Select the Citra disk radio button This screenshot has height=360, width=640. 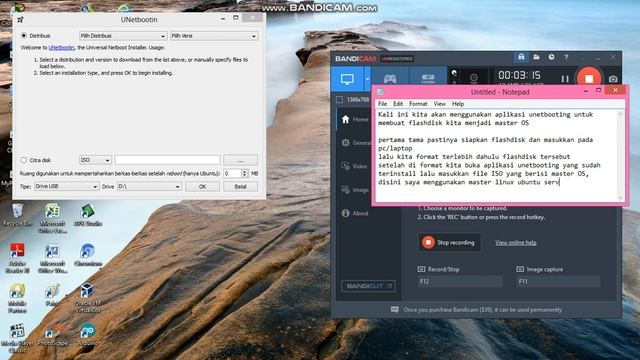[24, 160]
